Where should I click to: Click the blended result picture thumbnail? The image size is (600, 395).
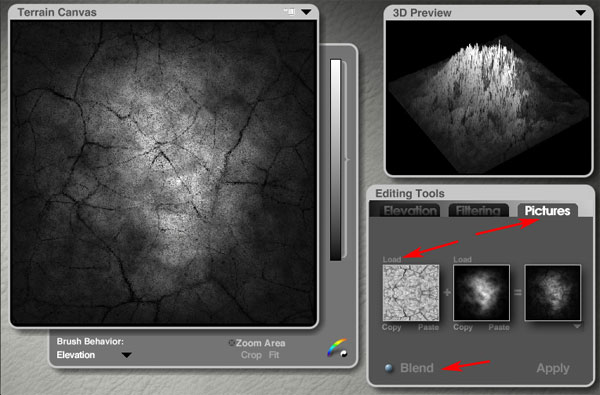pyautogui.click(x=553, y=292)
